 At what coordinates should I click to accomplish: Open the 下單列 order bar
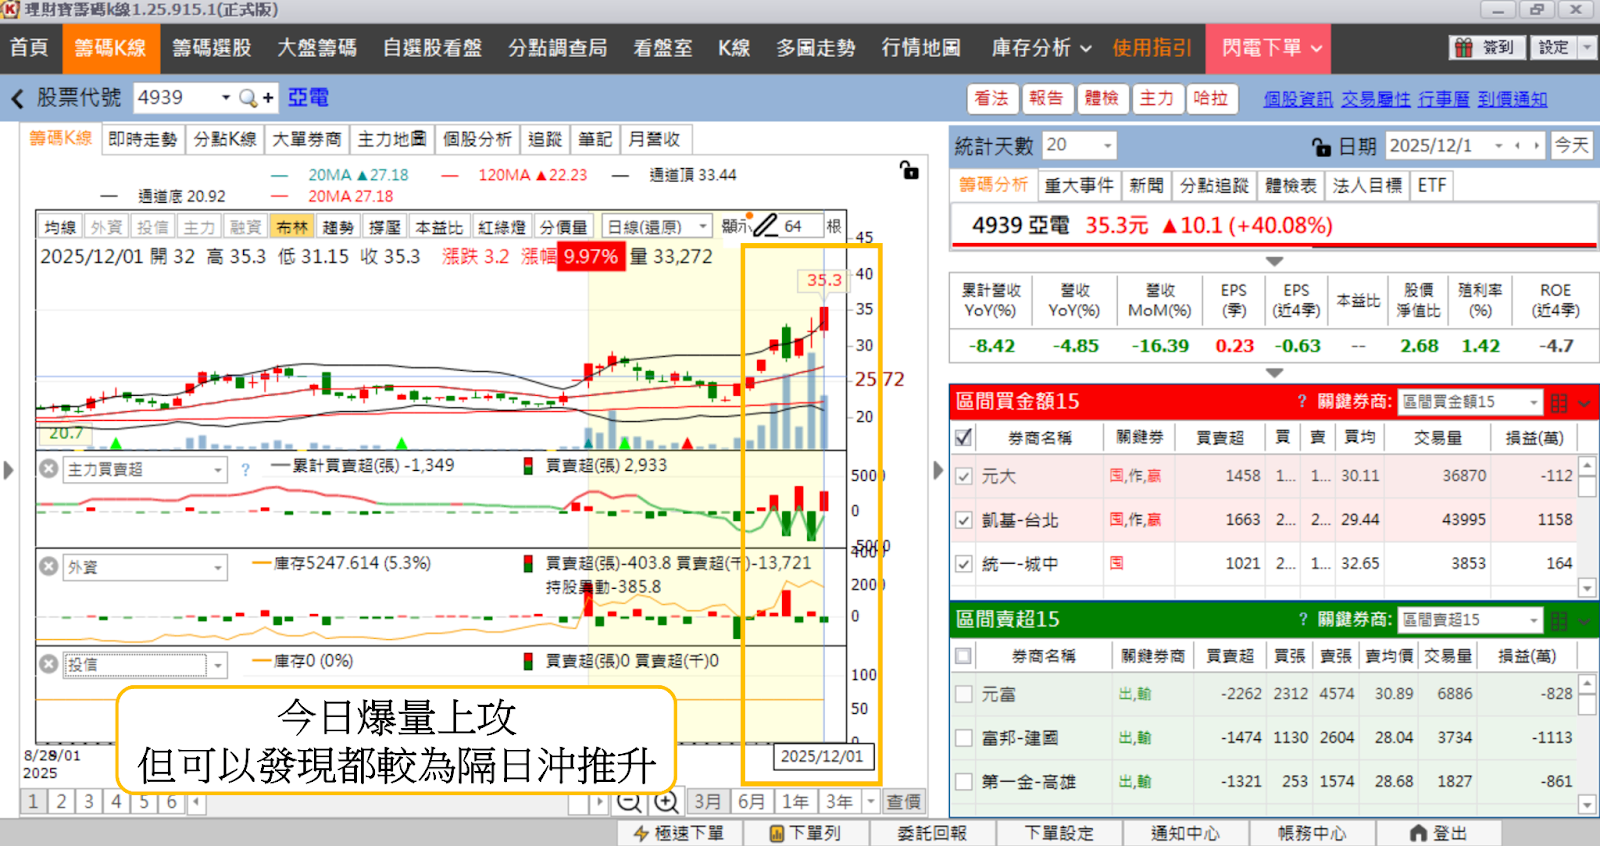pyautogui.click(x=806, y=833)
